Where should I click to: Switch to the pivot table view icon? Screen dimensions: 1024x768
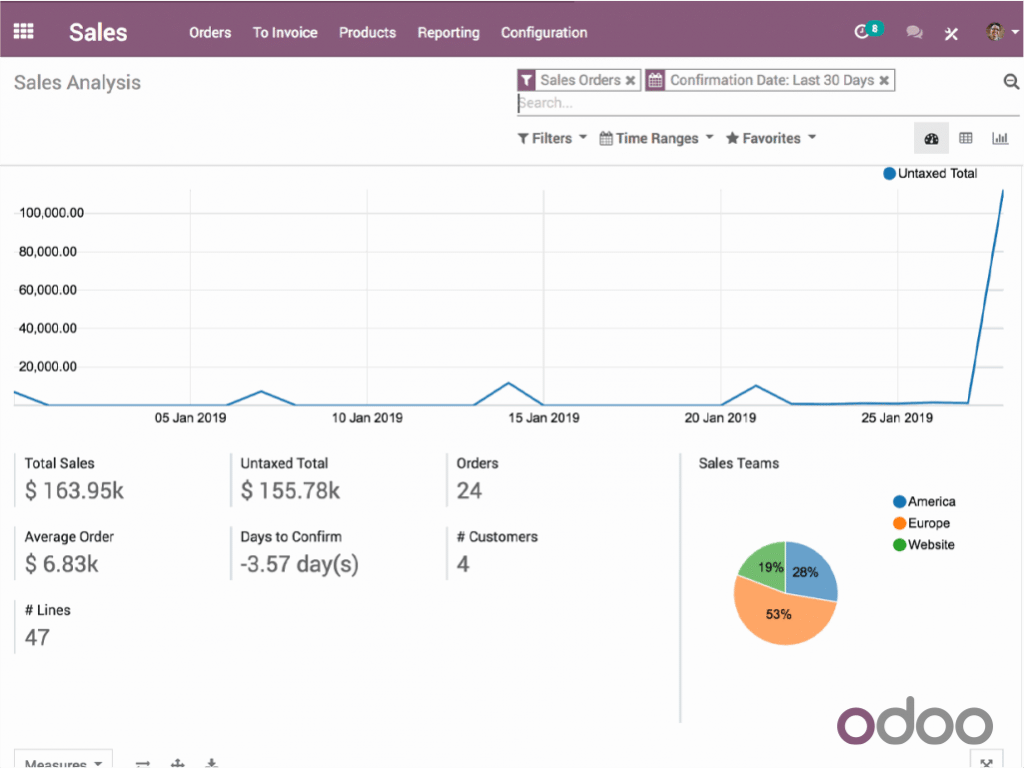(965, 138)
